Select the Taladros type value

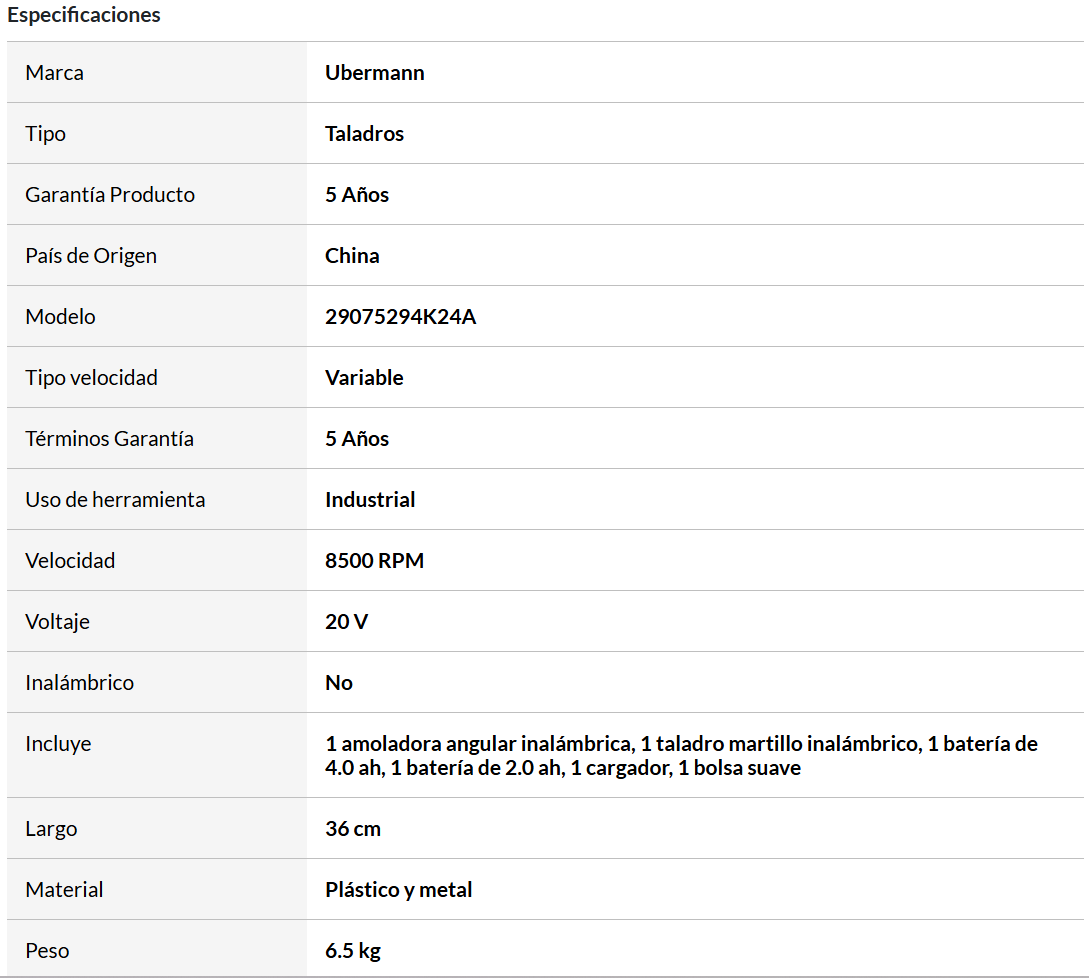point(364,134)
